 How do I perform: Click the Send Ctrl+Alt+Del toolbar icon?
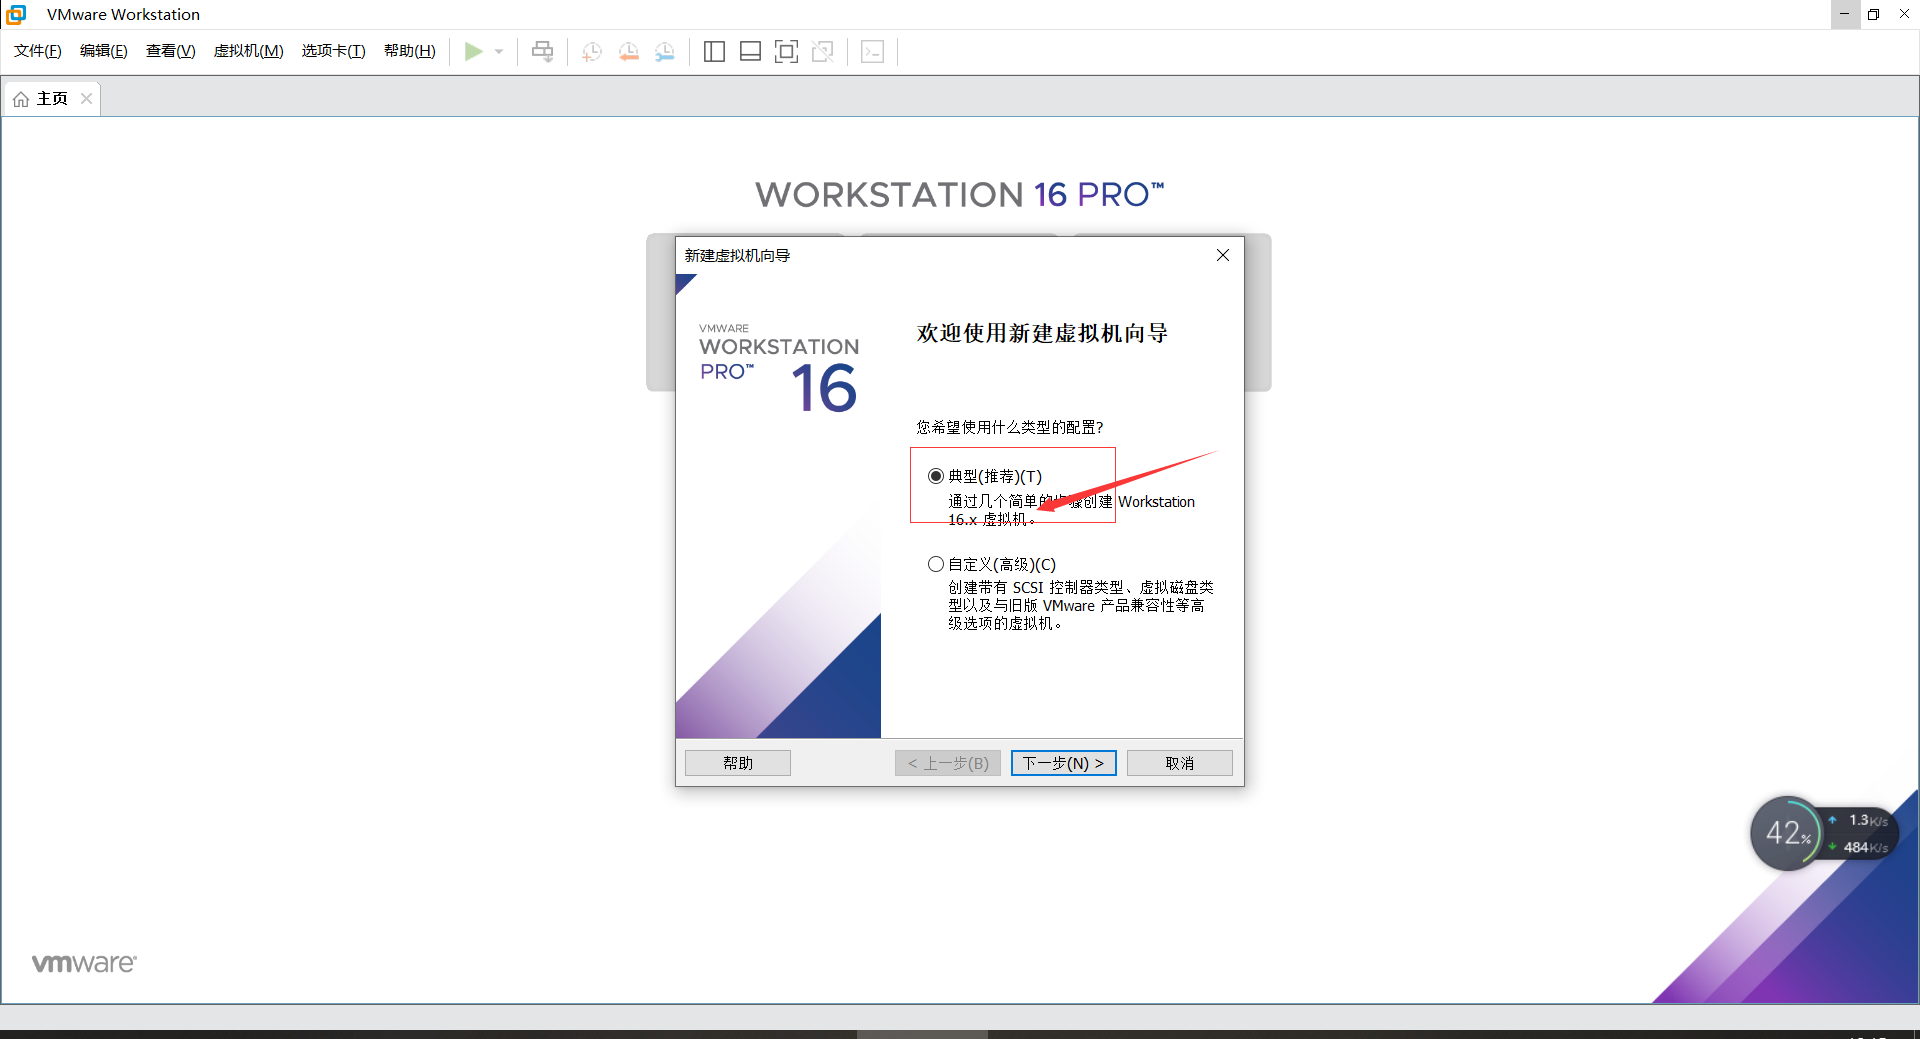[542, 51]
